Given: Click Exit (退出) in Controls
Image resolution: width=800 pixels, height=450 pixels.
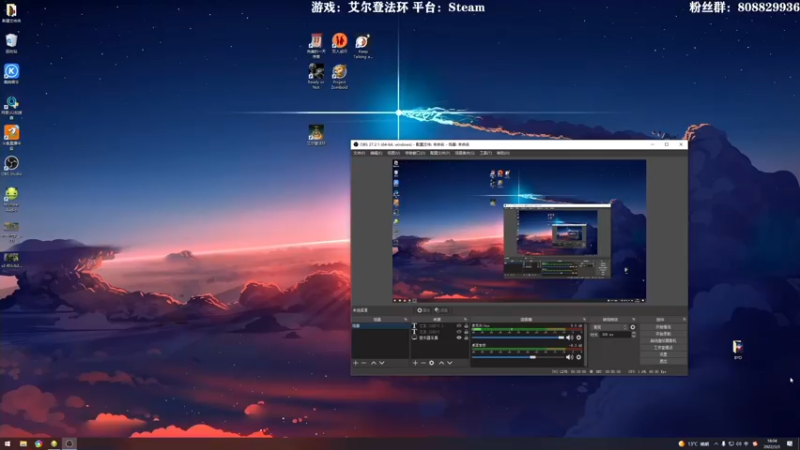Looking at the screenshot, I should tap(663, 361).
